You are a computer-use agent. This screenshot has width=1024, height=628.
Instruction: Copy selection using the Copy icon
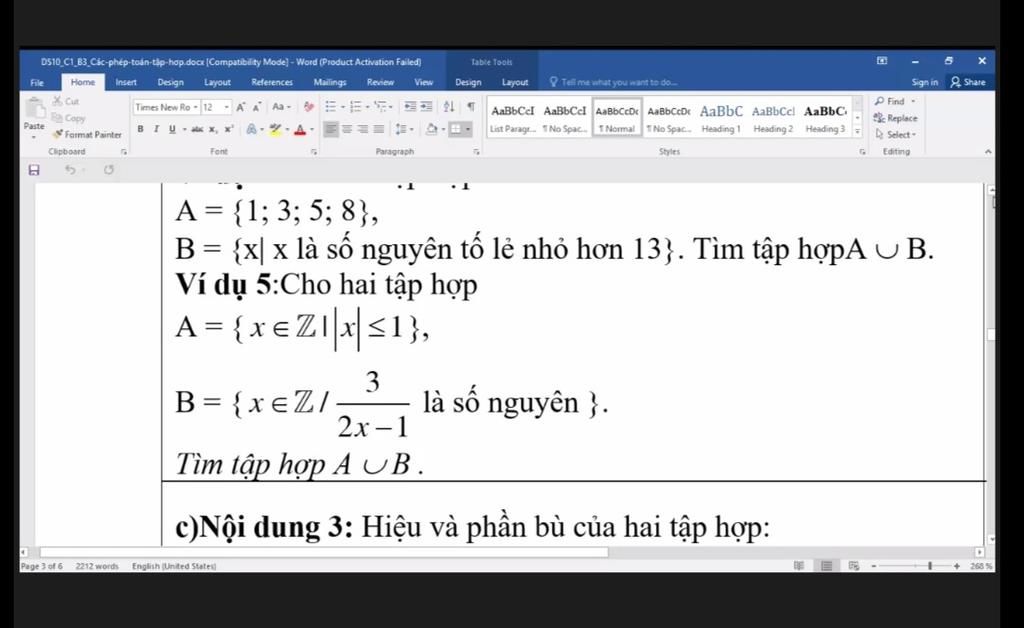click(69, 118)
